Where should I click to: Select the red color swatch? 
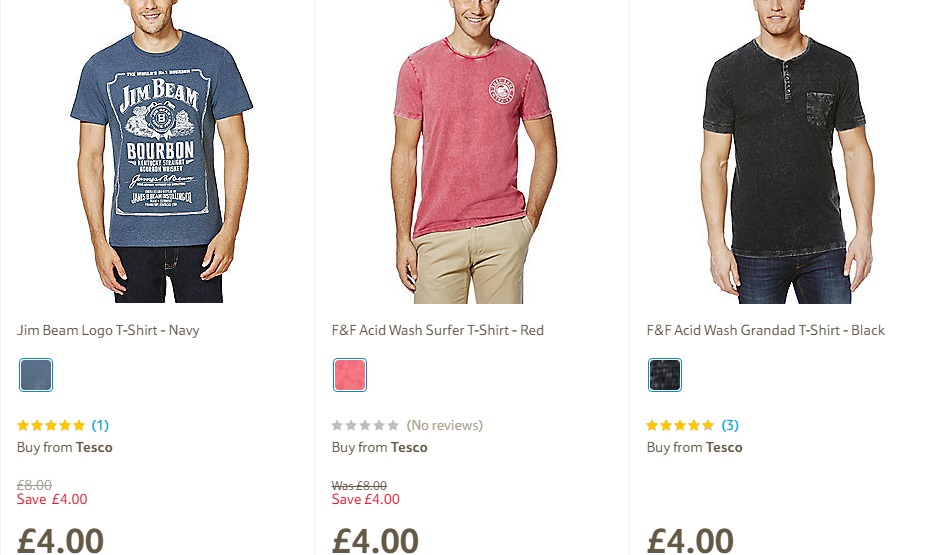pos(350,375)
